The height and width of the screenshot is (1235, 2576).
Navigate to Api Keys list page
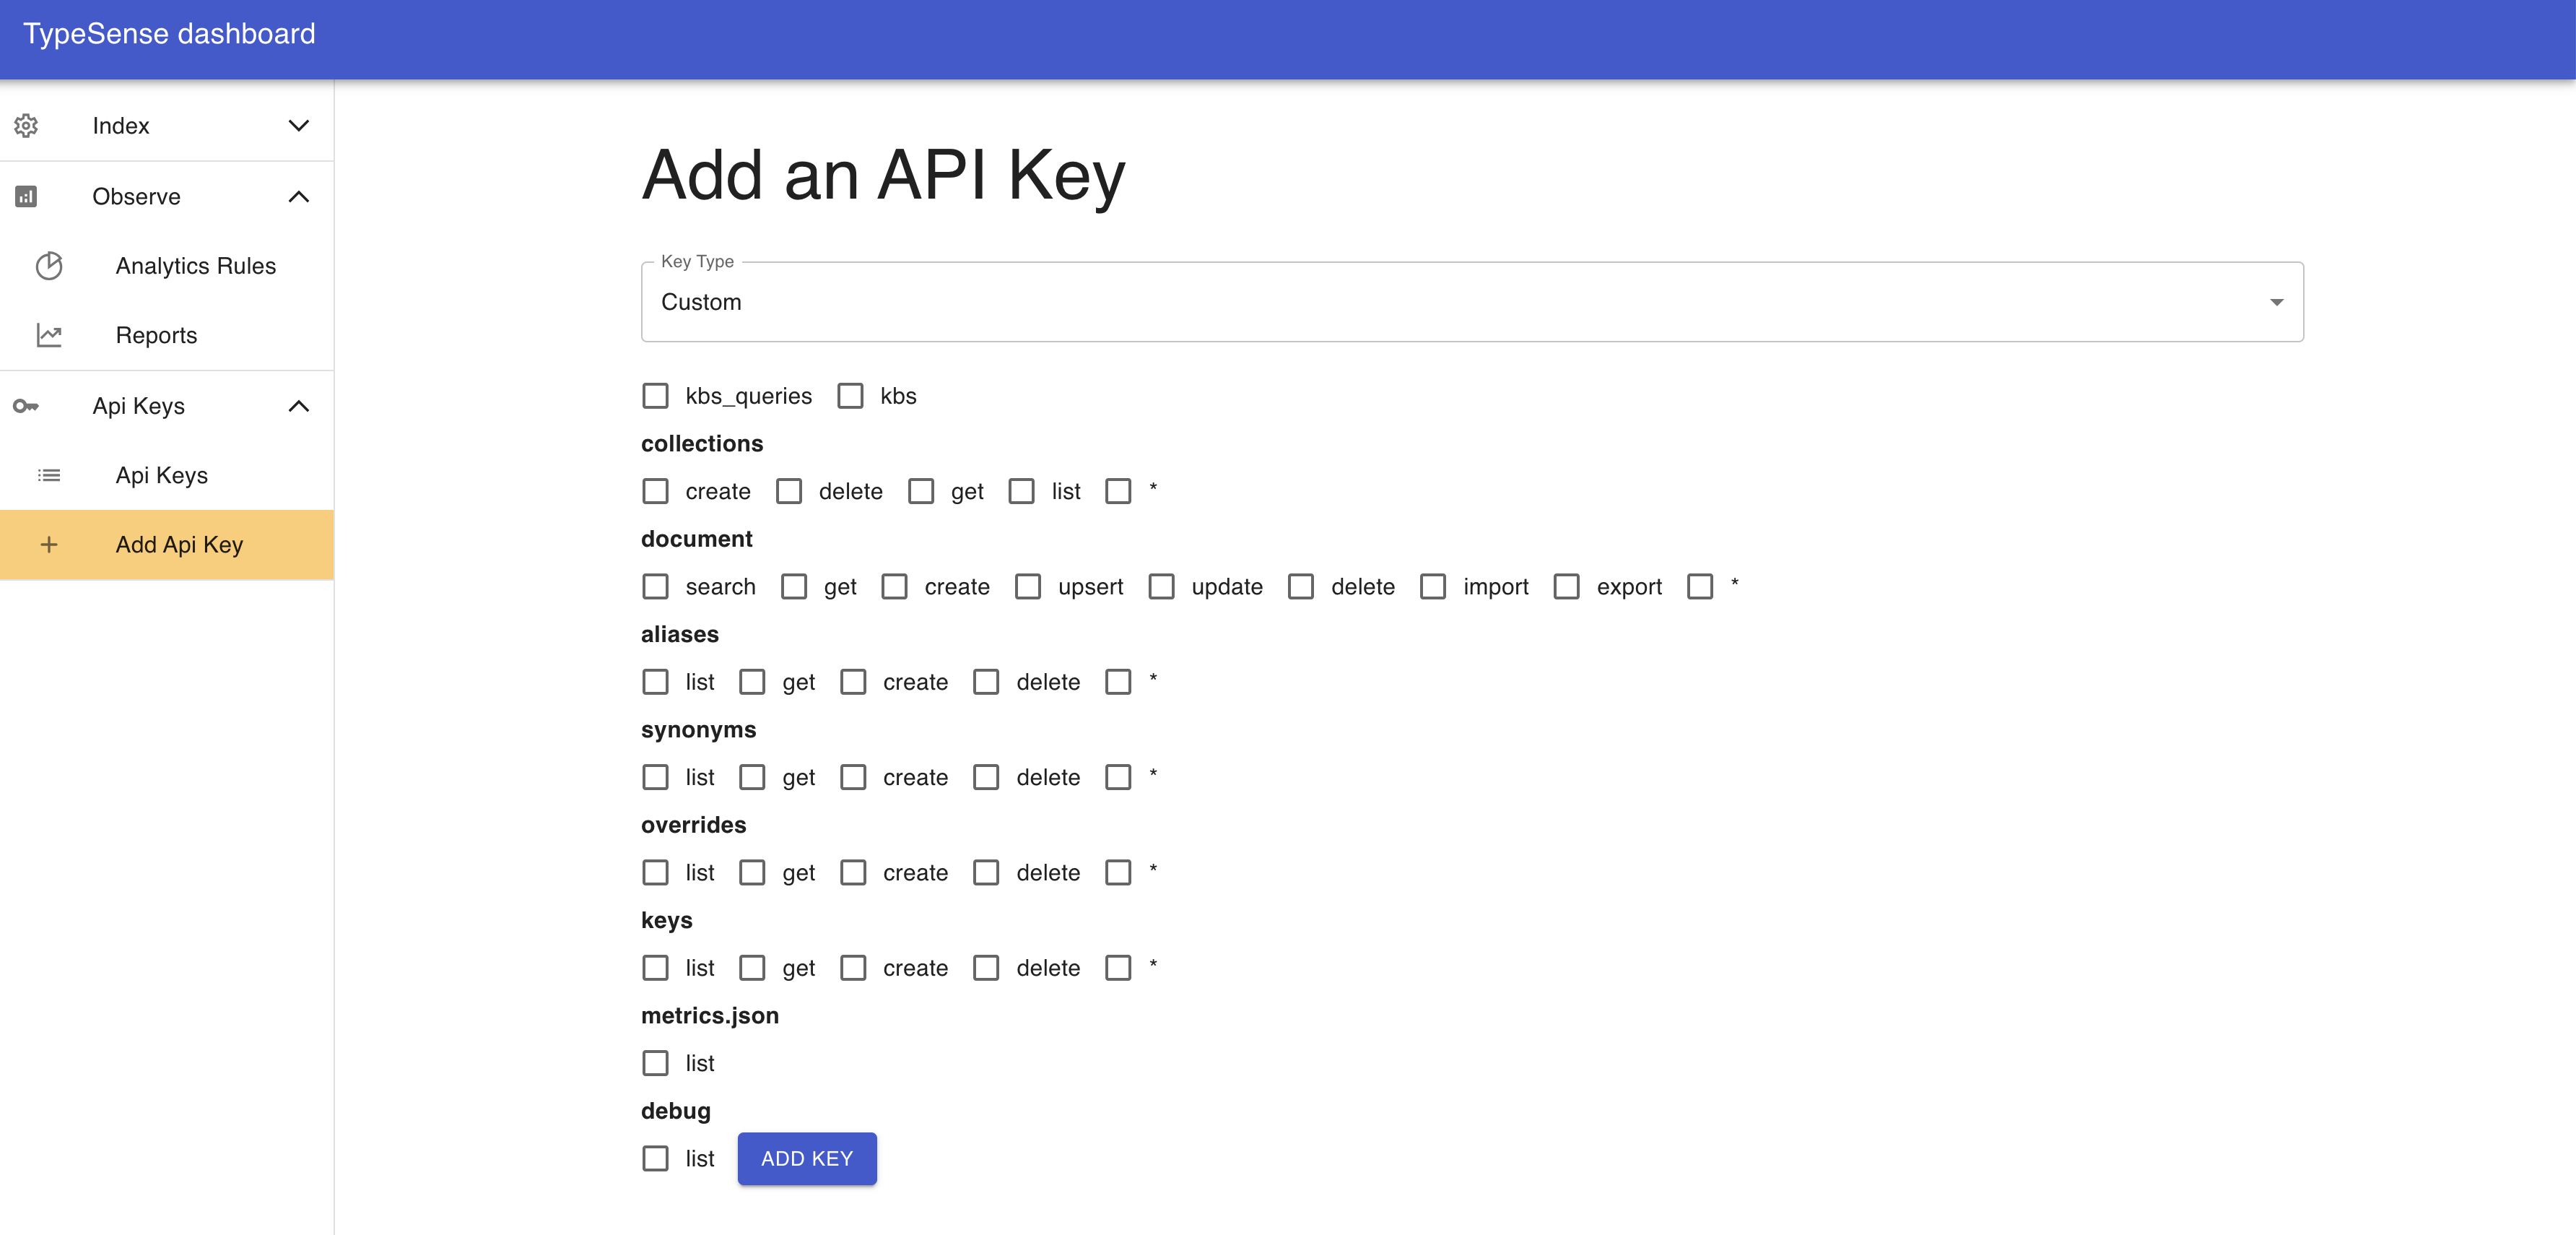coord(162,475)
